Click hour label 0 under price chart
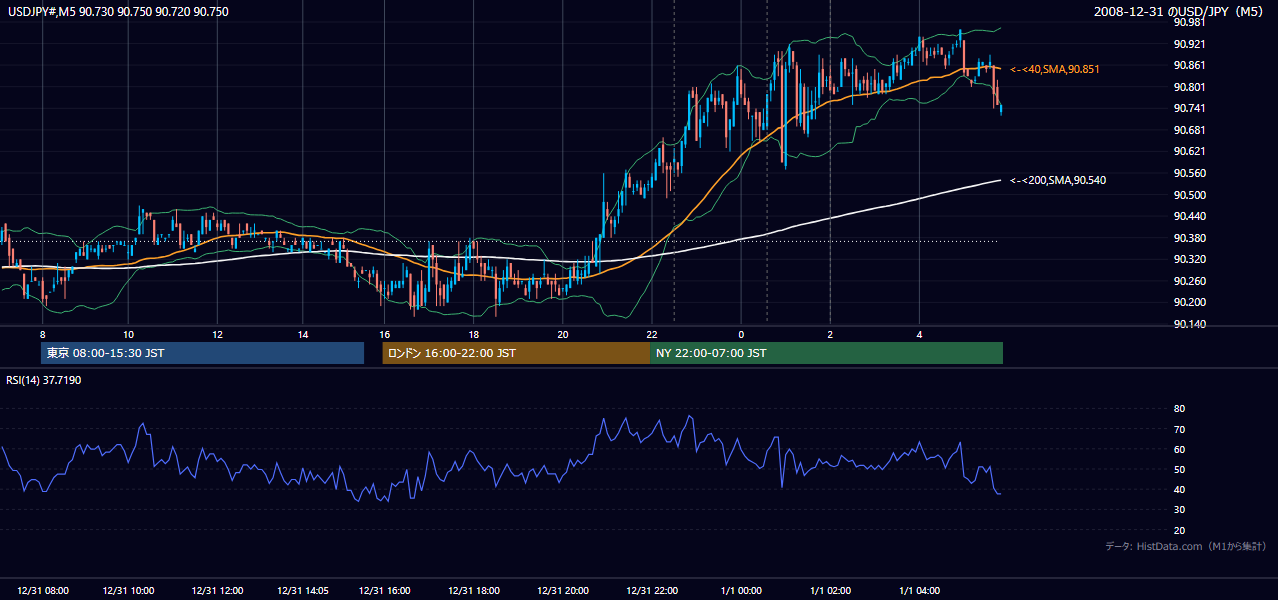Viewport: 1278px width, 600px height. (x=741, y=334)
